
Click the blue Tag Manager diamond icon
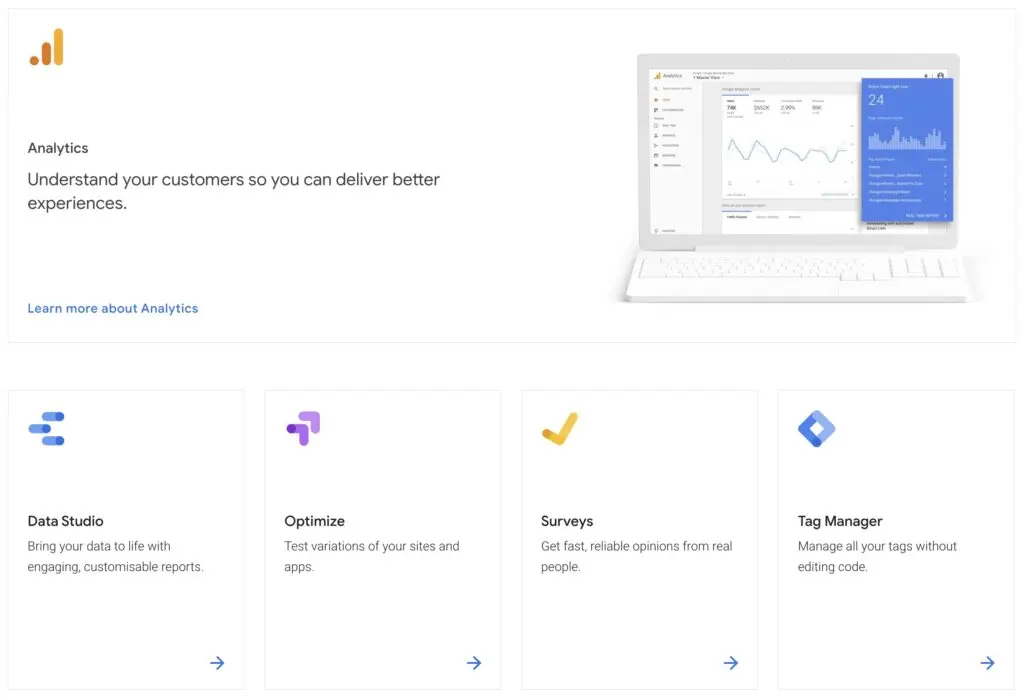click(816, 428)
